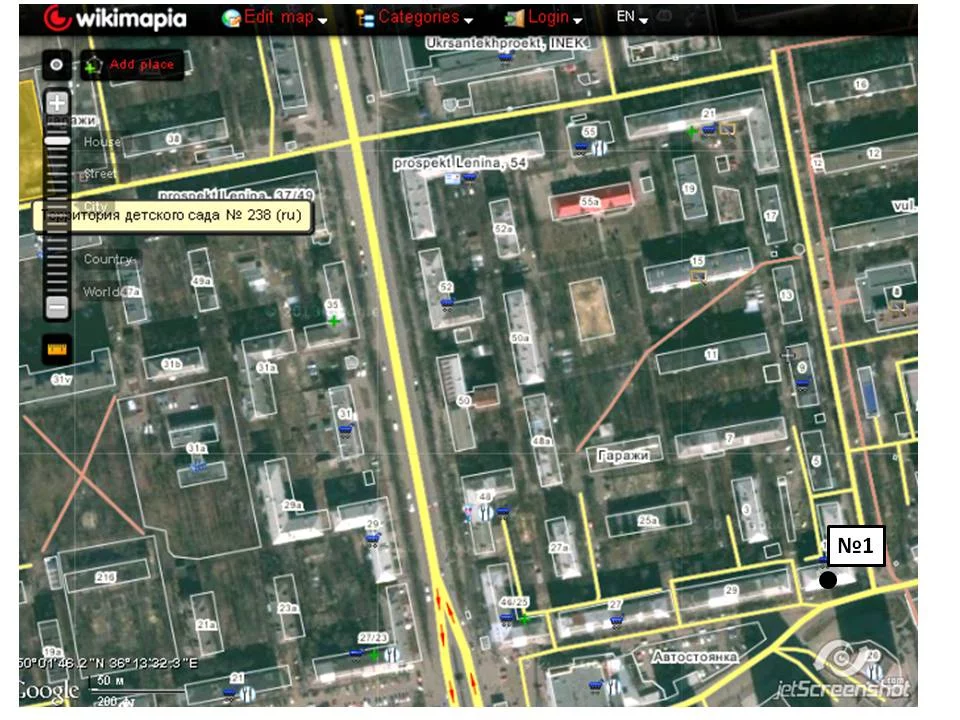Open the Login dropdown
This screenshot has height=720, width=960.
(x=542, y=18)
